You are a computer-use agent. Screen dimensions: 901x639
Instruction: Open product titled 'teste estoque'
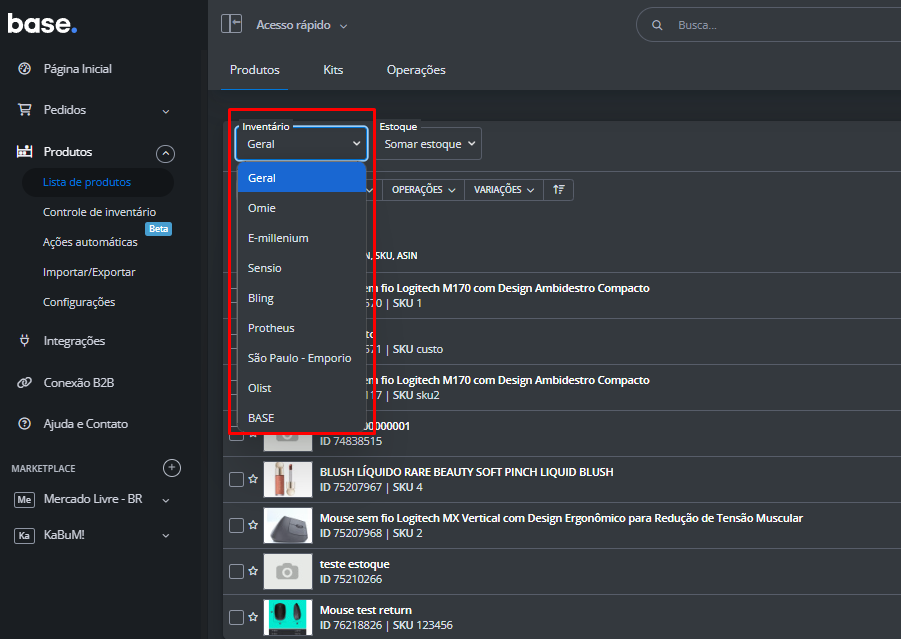pyautogui.click(x=355, y=564)
